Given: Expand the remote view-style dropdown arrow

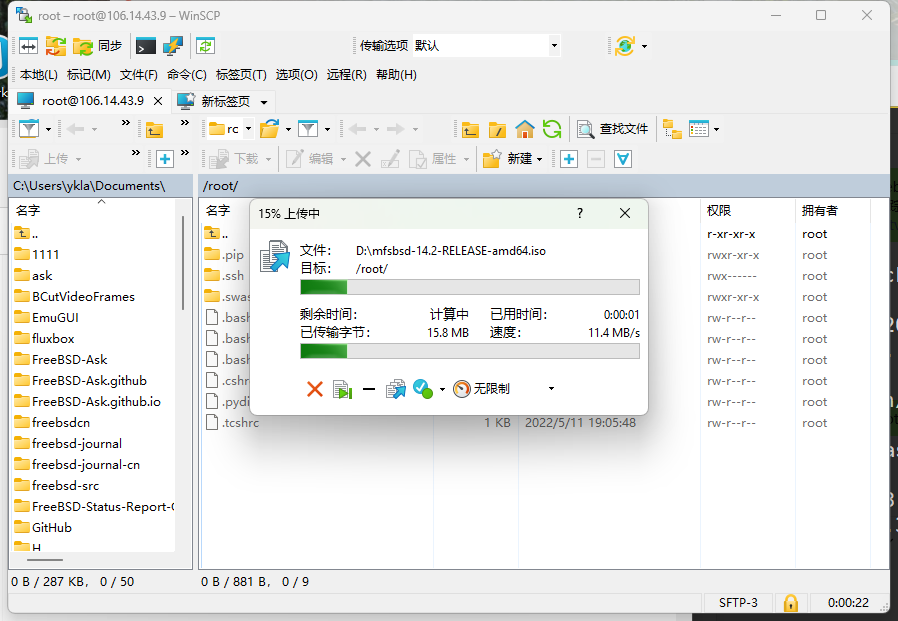Looking at the screenshot, I should click(716, 129).
